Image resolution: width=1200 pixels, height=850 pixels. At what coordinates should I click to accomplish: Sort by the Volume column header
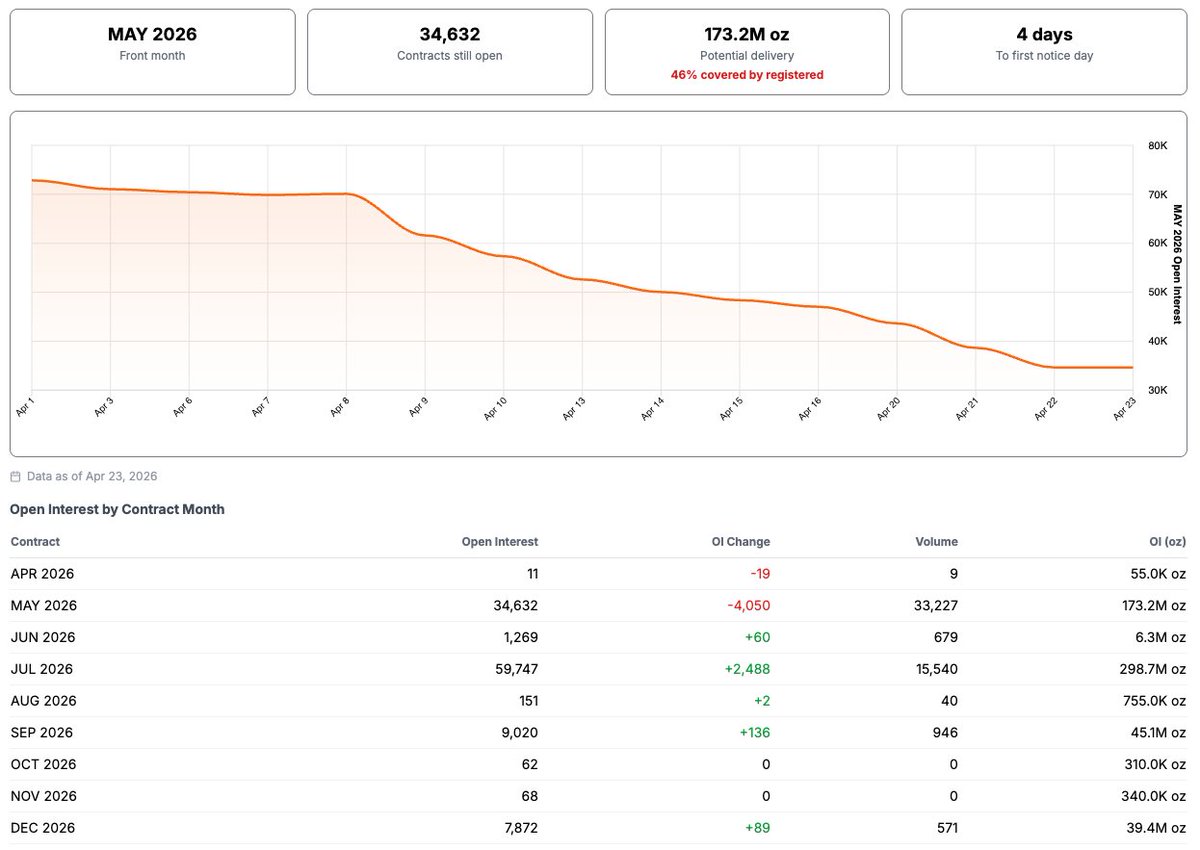pos(935,542)
